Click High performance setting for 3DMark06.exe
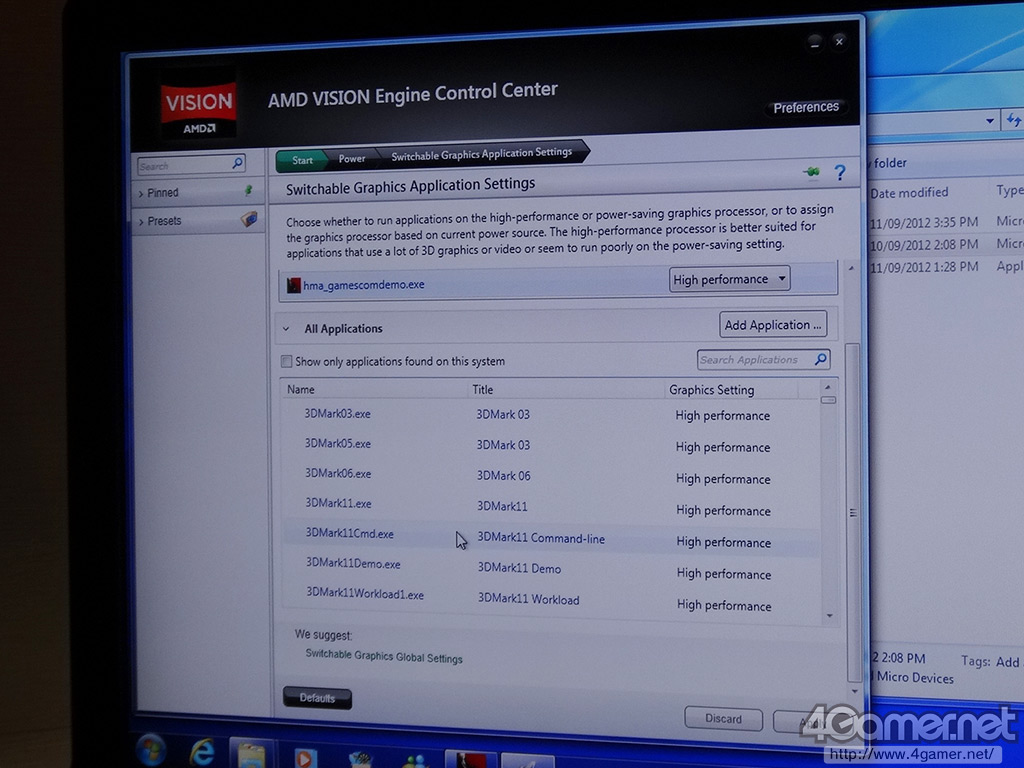Image resolution: width=1024 pixels, height=768 pixels. (723, 479)
